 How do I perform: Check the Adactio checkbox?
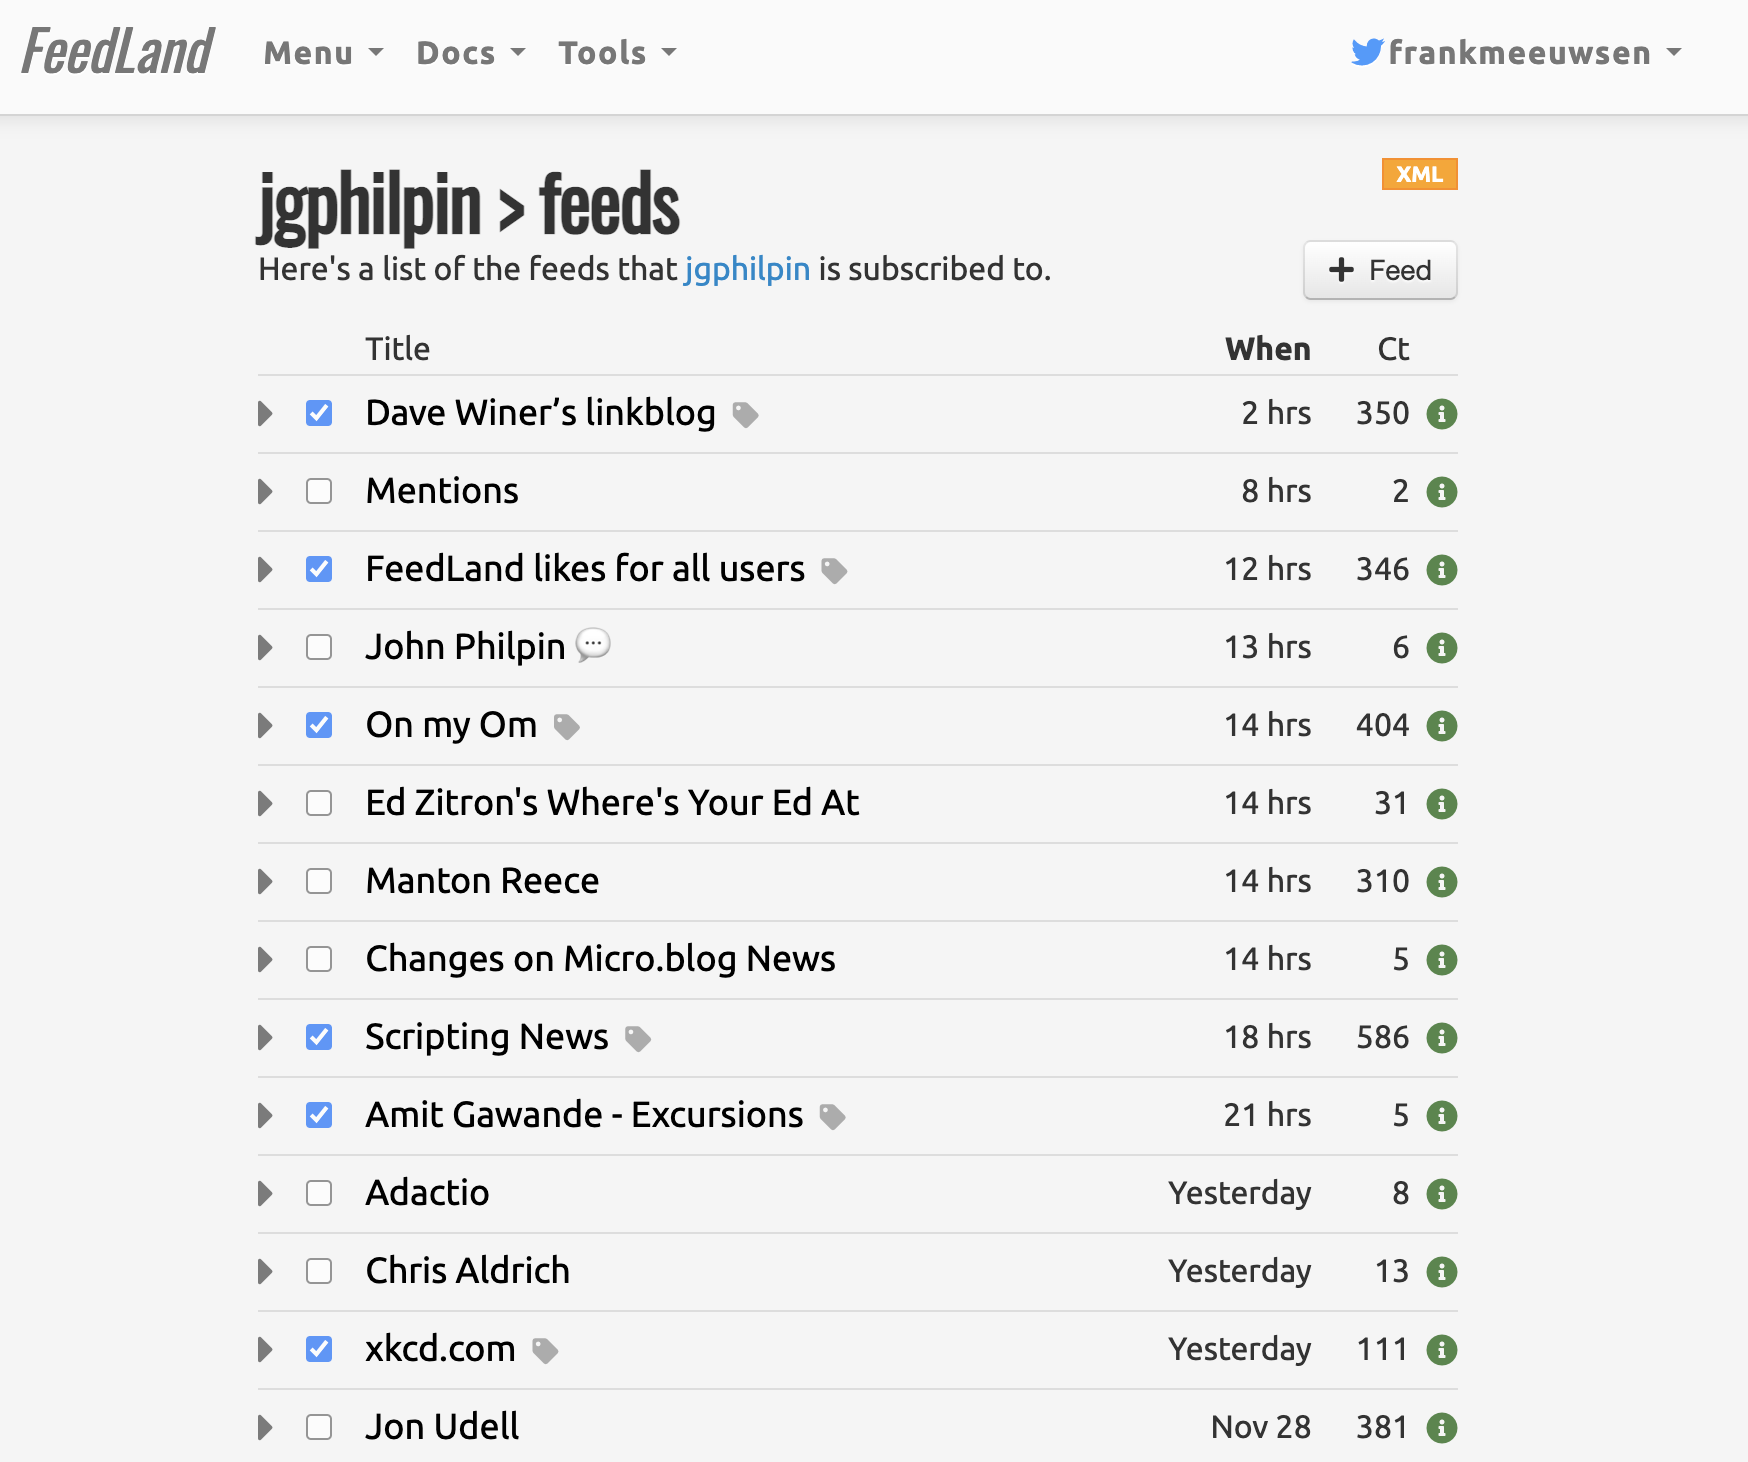pyautogui.click(x=319, y=1193)
